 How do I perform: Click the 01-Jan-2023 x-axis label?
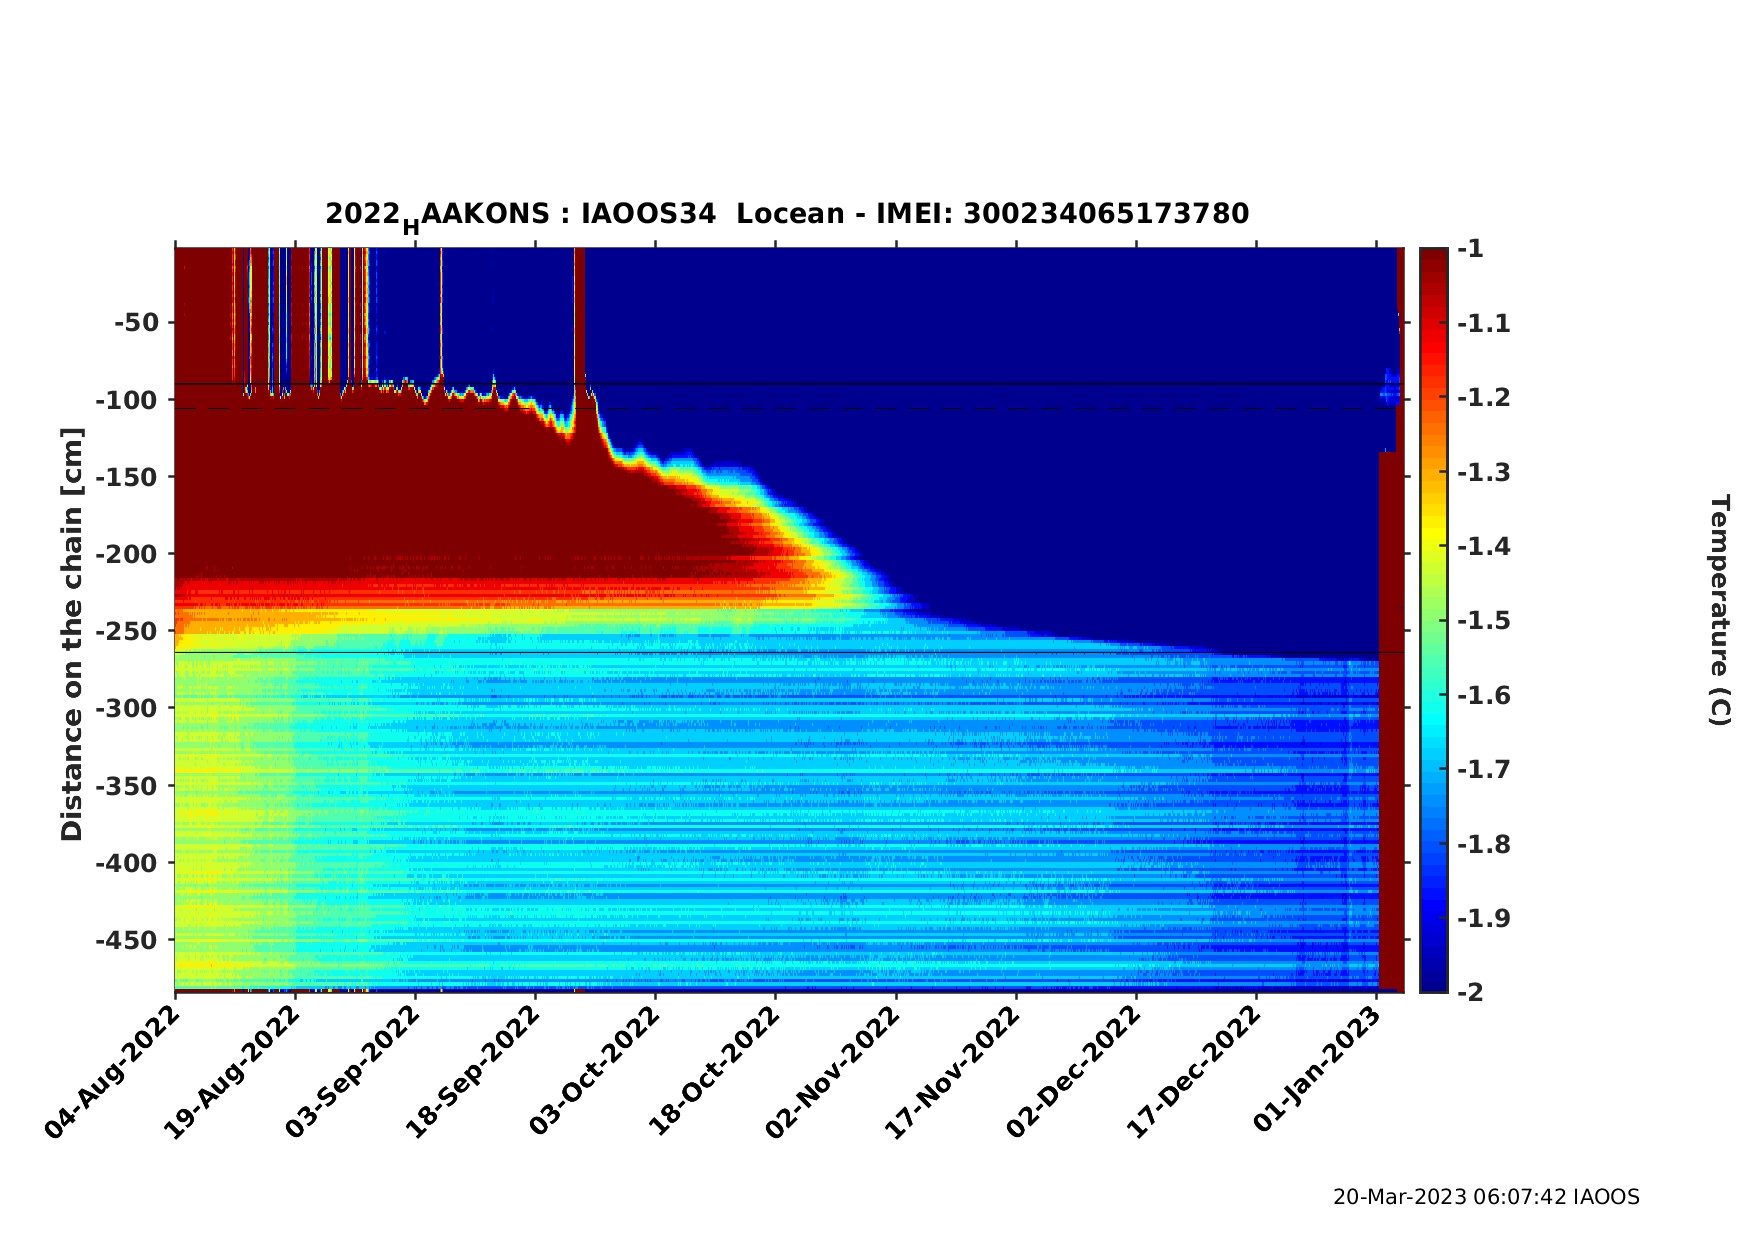(x=1317, y=1071)
